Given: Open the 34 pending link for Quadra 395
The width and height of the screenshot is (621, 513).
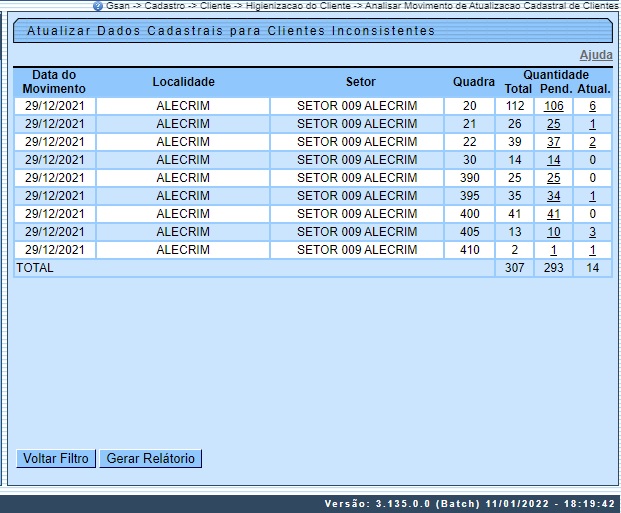Looking at the screenshot, I should tap(553, 196).
